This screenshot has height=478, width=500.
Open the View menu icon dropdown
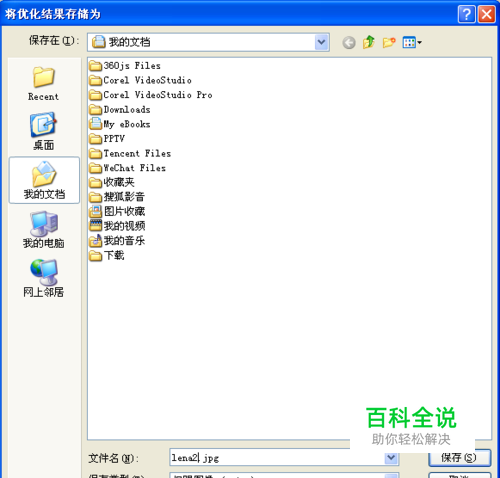[x=412, y=42]
